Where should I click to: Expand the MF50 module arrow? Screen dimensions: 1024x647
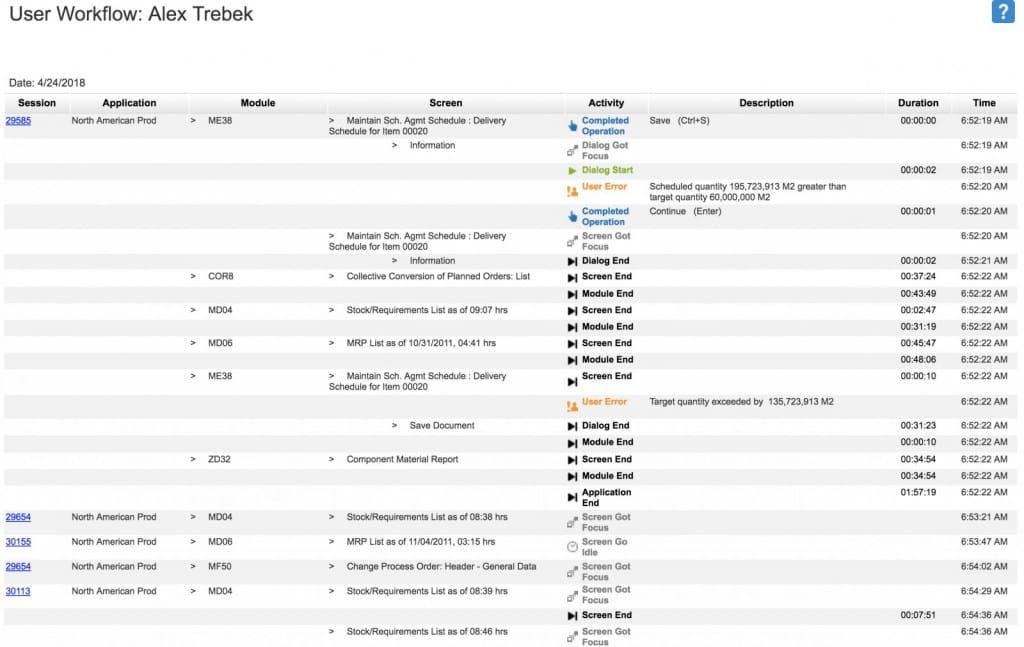click(x=193, y=566)
